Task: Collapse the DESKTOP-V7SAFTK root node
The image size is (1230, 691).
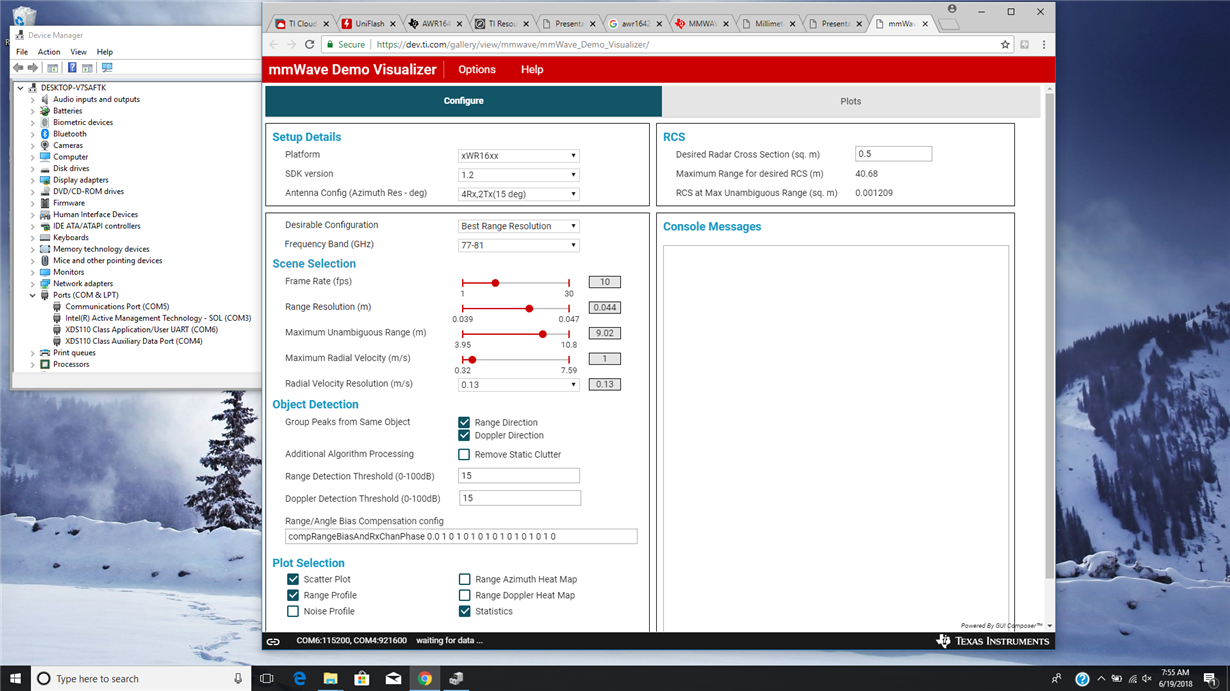Action: point(20,88)
